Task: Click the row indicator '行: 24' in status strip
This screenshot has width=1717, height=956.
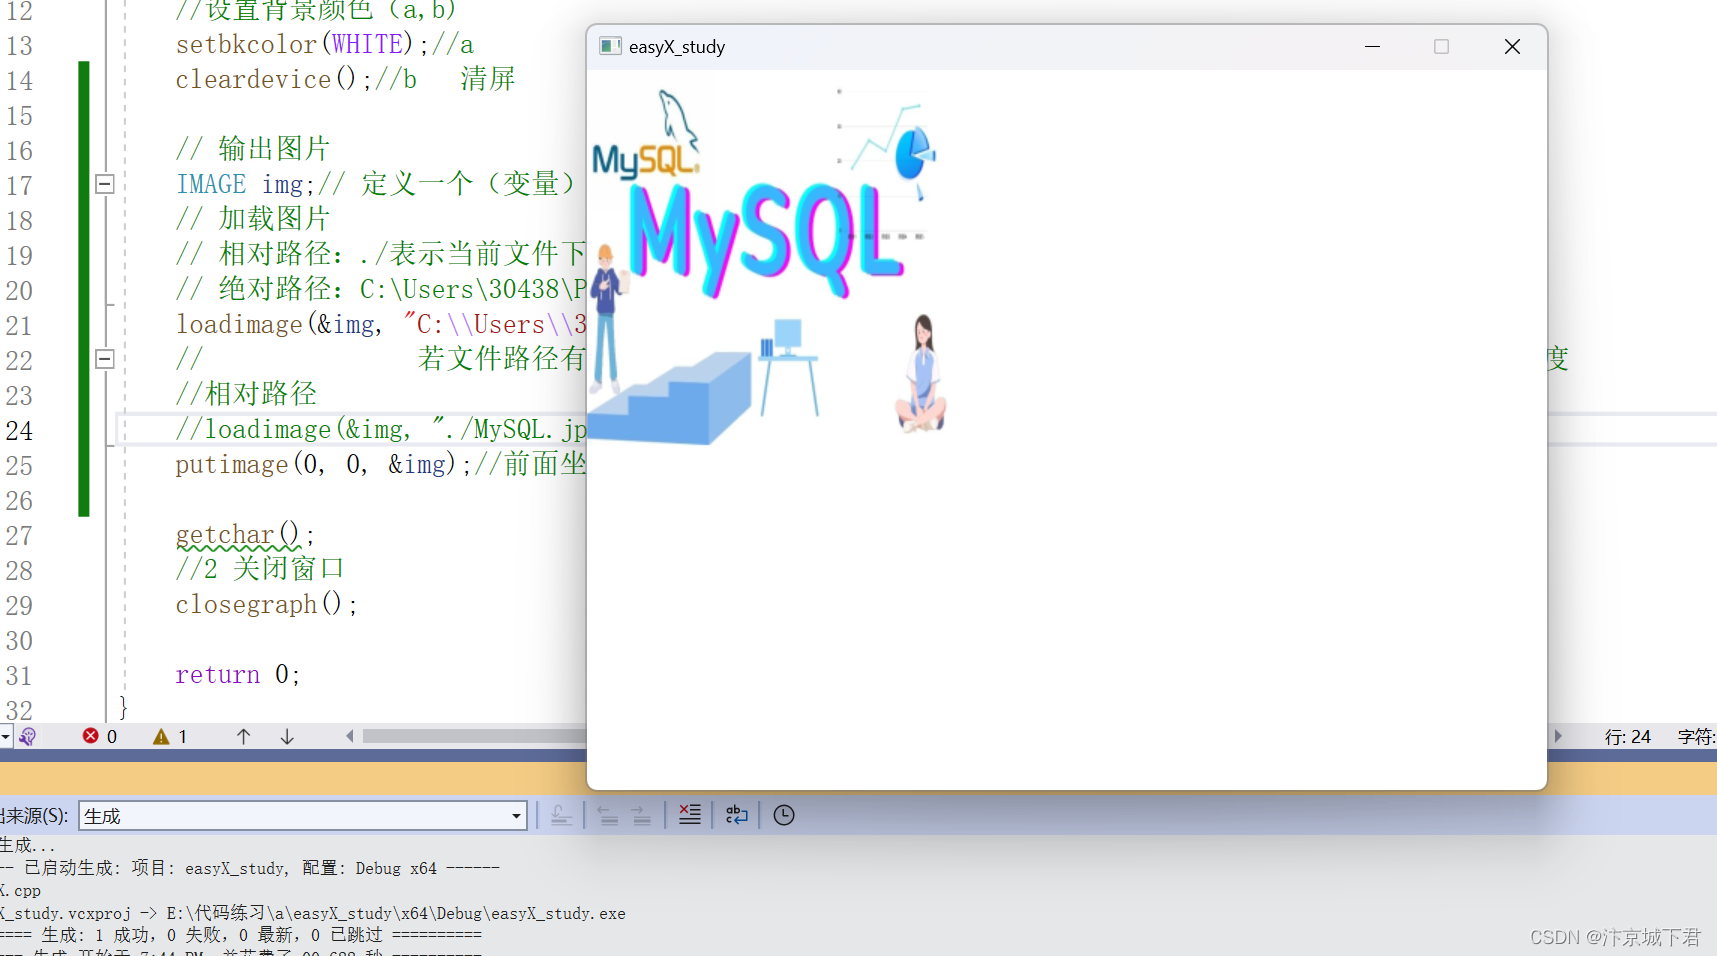Action: [x=1627, y=737]
